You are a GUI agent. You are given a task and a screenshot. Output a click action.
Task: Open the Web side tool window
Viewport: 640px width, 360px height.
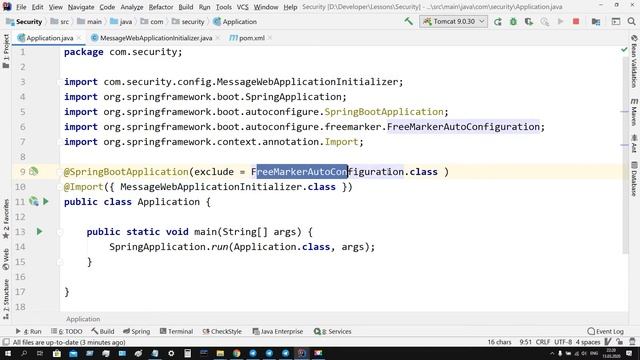point(6,259)
